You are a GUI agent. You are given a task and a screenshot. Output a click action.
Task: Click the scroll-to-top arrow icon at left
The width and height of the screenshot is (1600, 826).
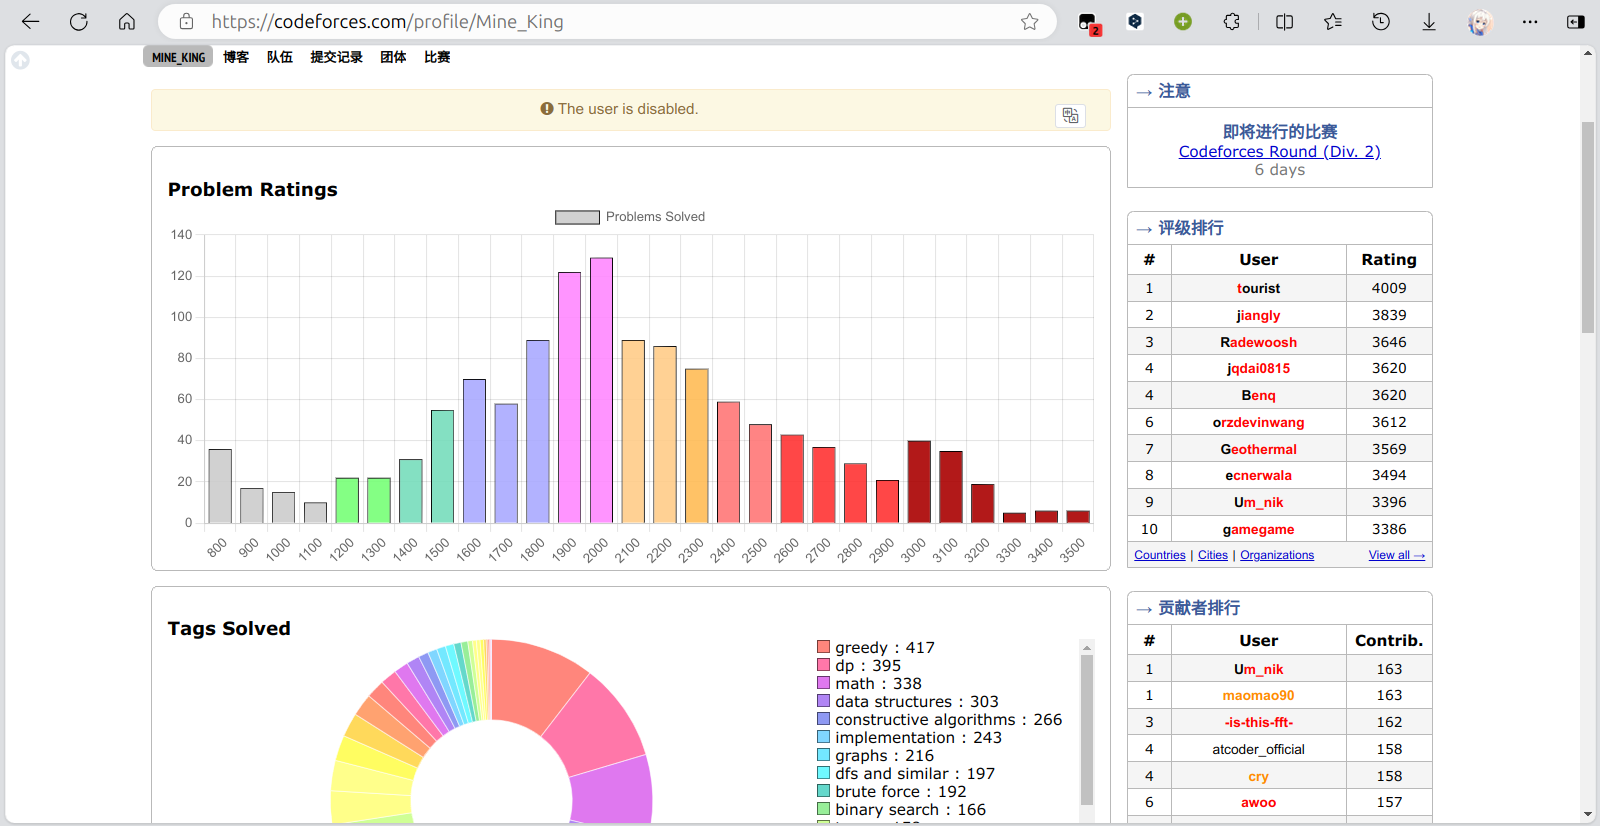[20, 60]
